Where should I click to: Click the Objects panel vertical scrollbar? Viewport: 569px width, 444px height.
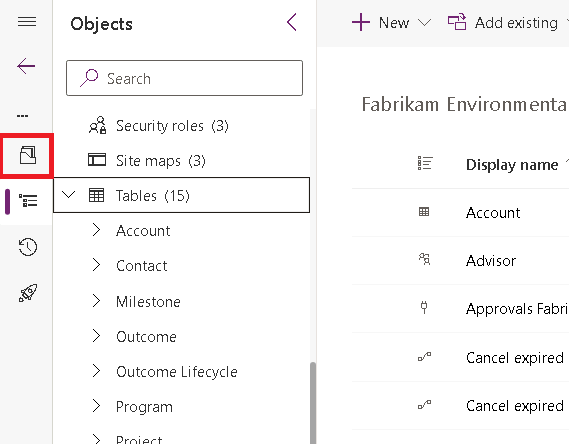coord(313,403)
